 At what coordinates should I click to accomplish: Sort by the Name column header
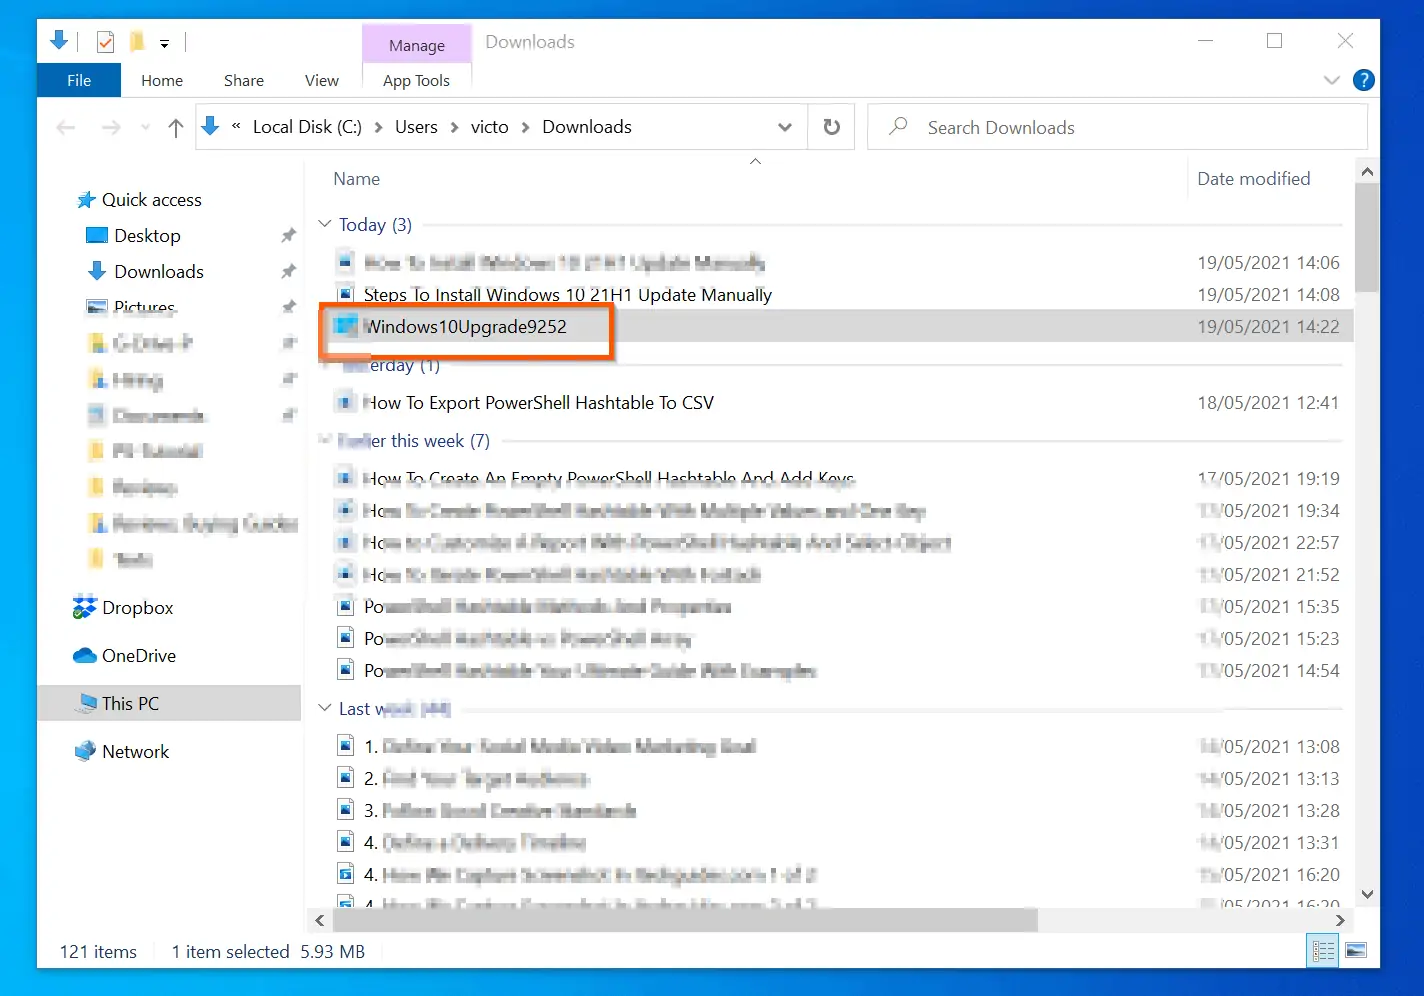[x=357, y=179]
